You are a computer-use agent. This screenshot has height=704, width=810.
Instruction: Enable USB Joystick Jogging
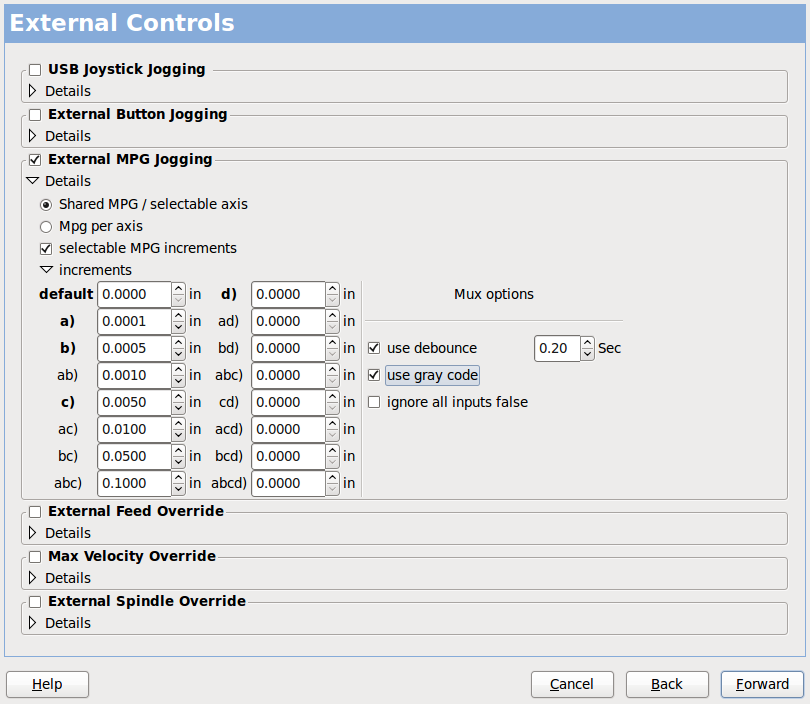click(x=35, y=69)
